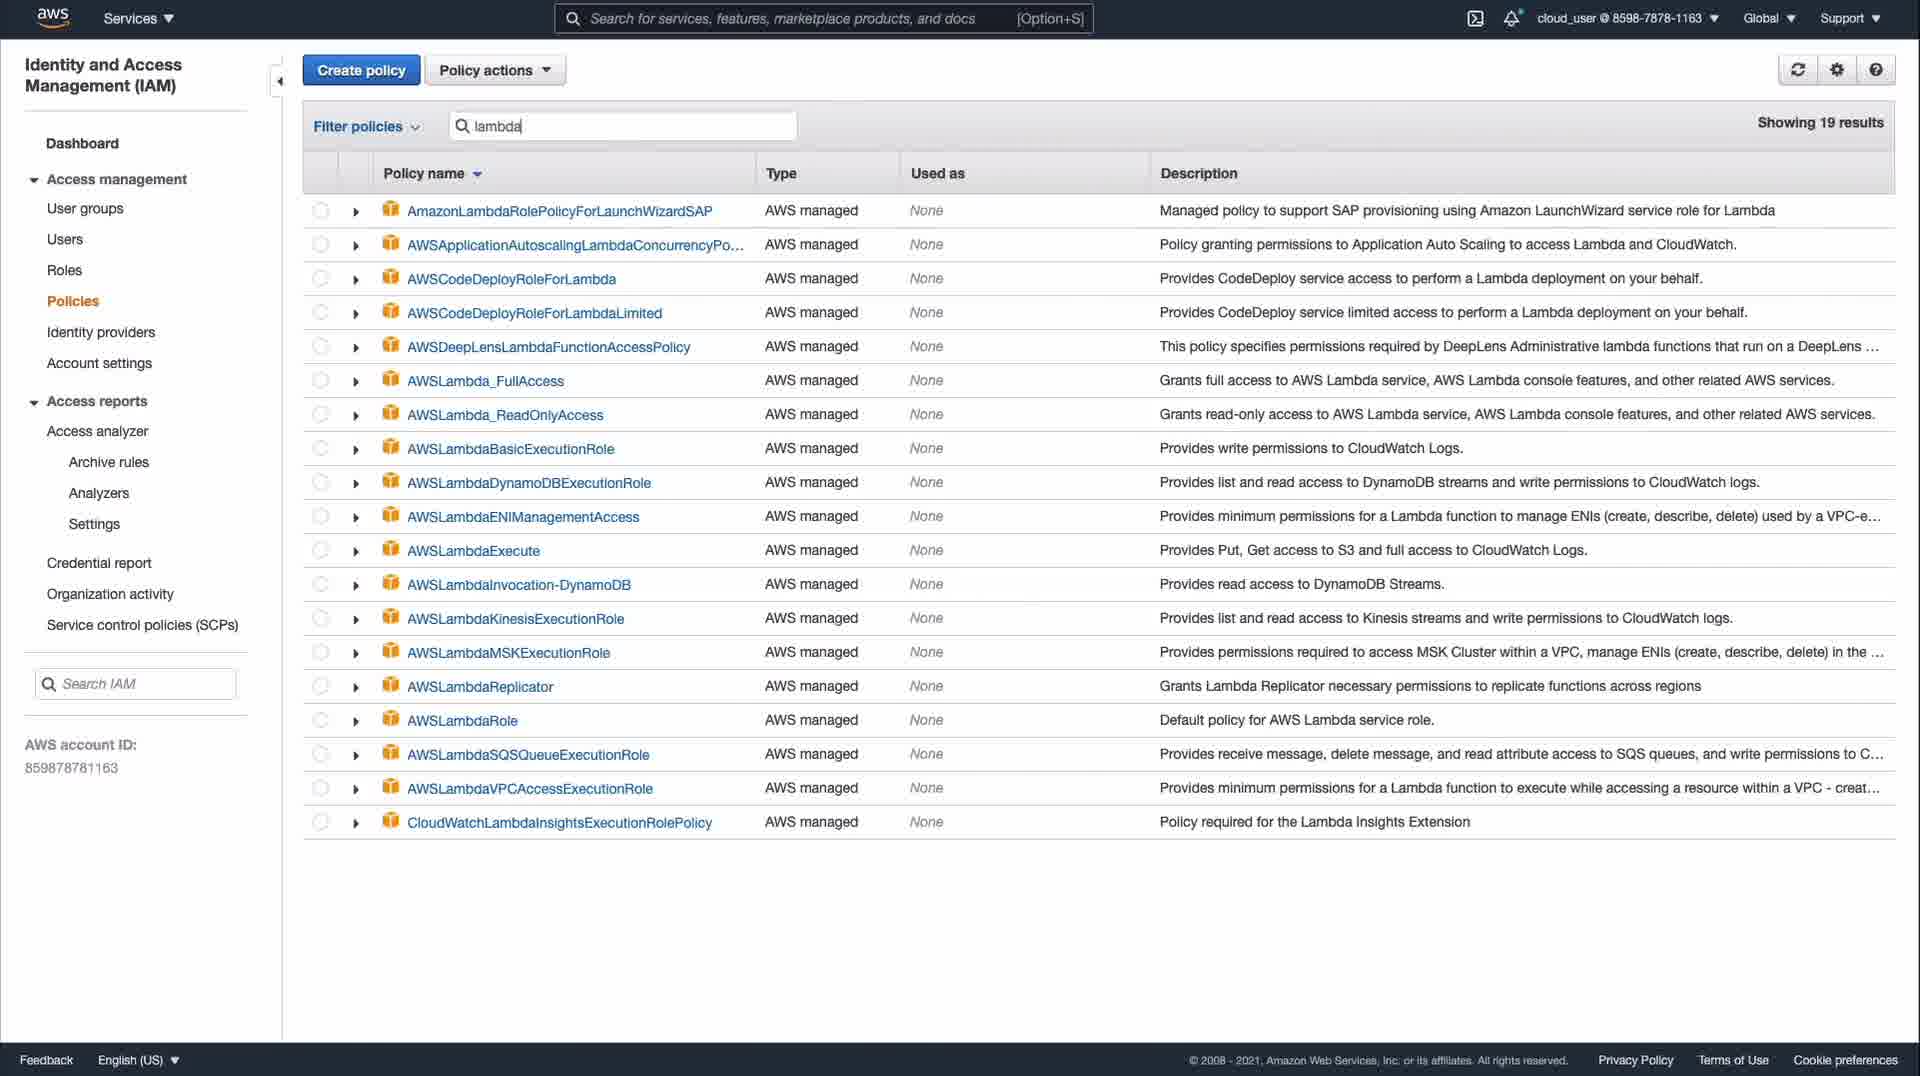Select radio button for AWSLambdaRole
Image resolution: width=1920 pixels, height=1076 pixels.
tap(320, 721)
